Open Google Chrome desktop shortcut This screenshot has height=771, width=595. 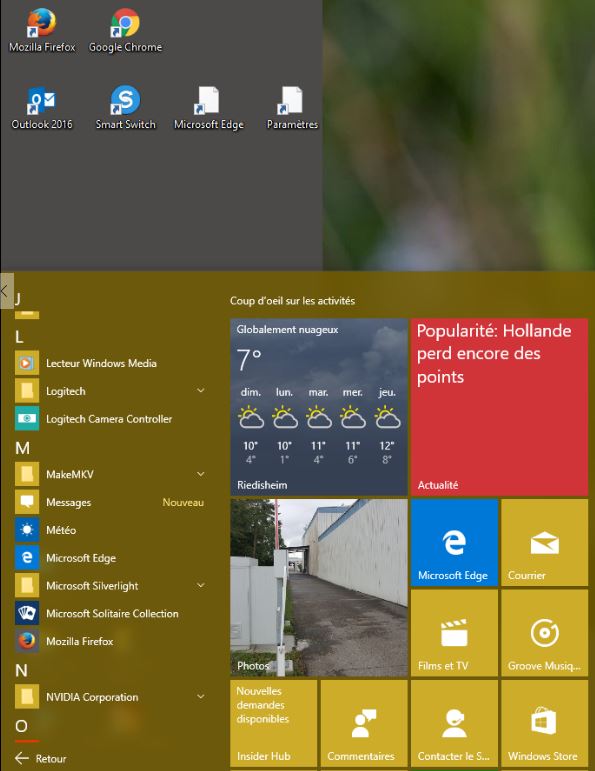pos(125,30)
